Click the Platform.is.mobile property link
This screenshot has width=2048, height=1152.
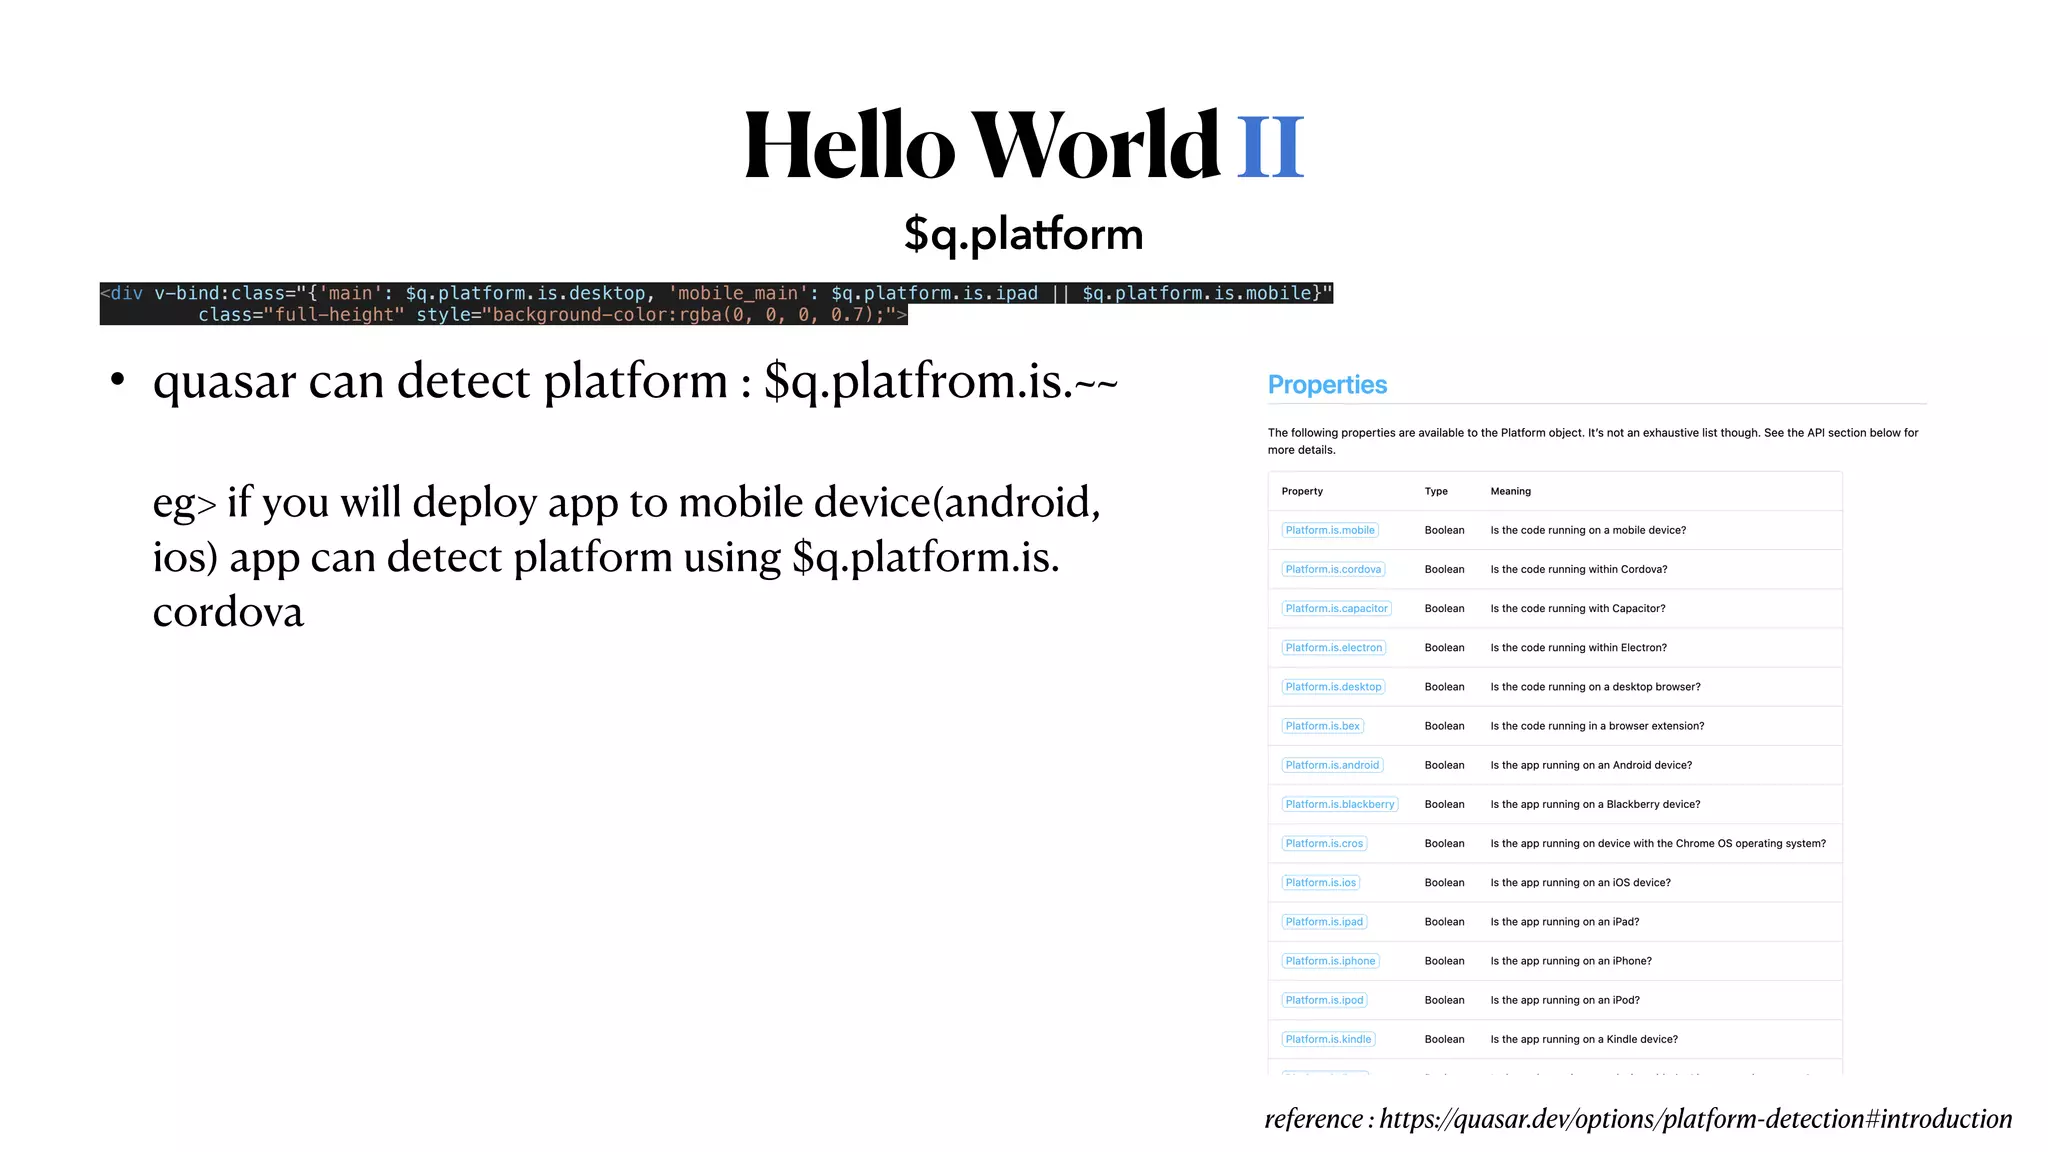pyautogui.click(x=1329, y=530)
